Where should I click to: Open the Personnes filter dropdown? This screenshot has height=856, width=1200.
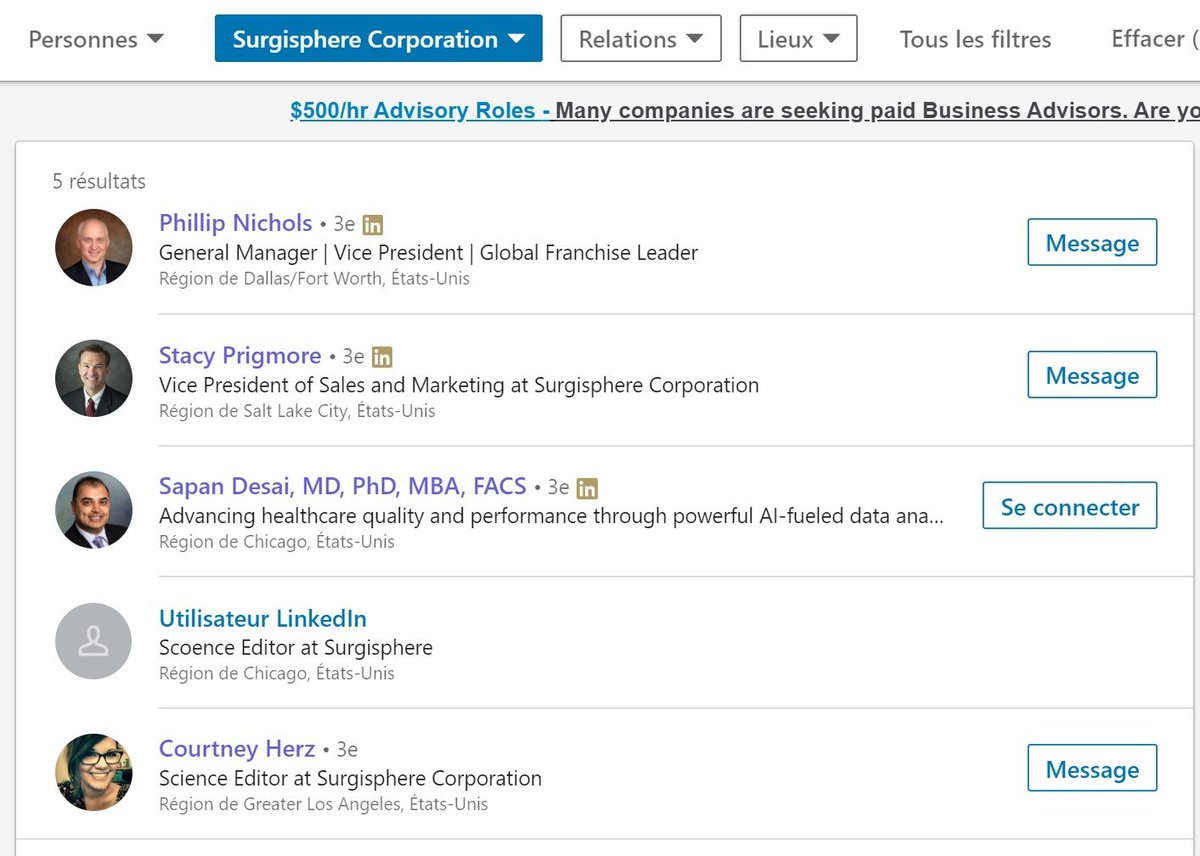click(96, 40)
